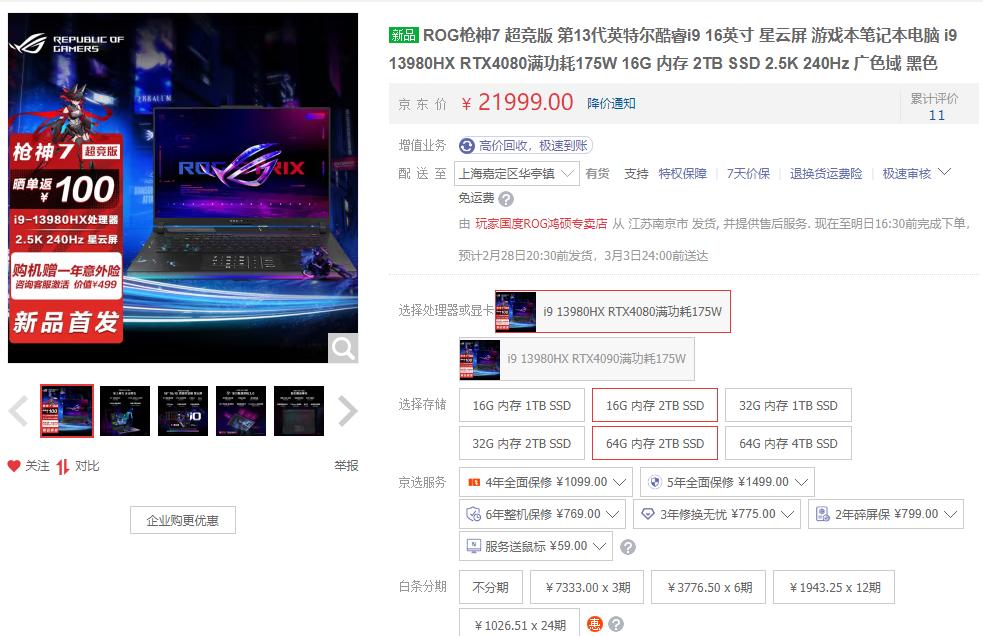Choose 16G 内存 1TB SSD storage
Viewport: 983px width, 636px height.
pyautogui.click(x=522, y=405)
